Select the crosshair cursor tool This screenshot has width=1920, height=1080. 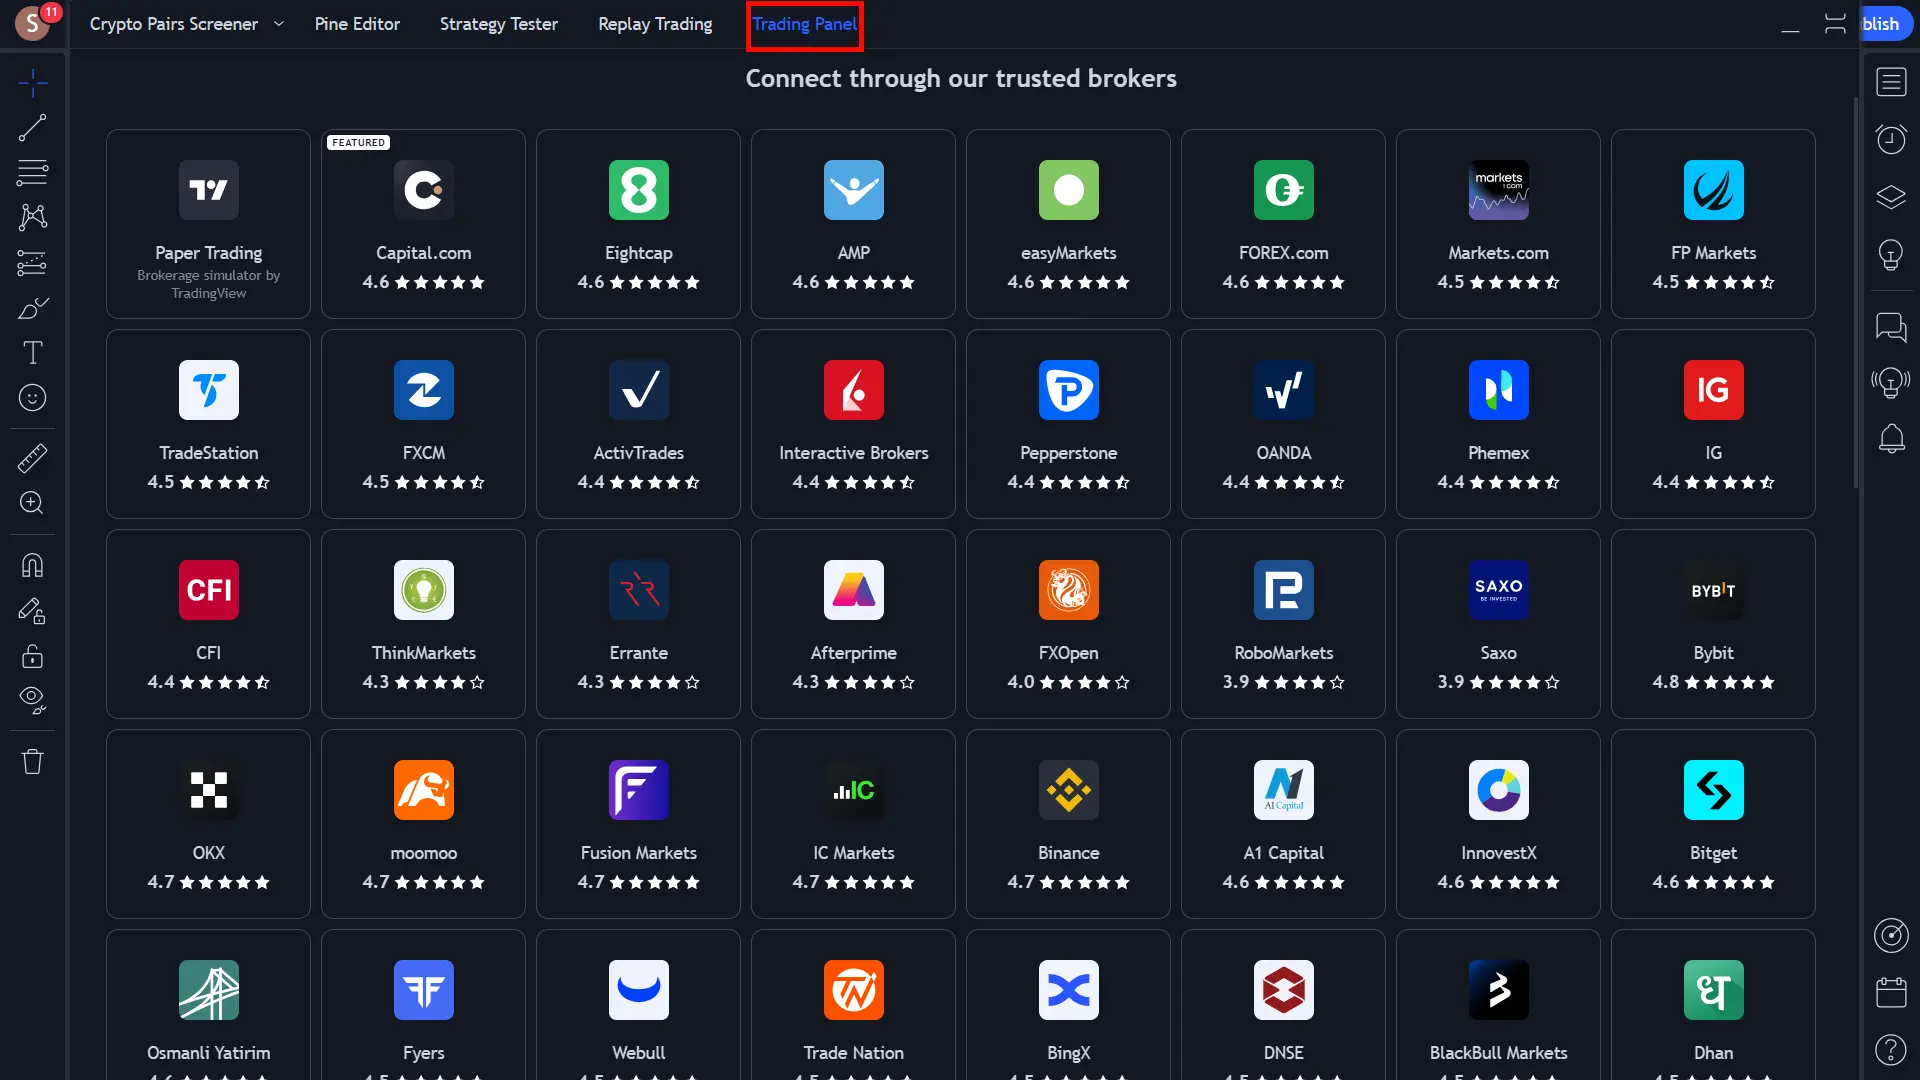click(32, 83)
